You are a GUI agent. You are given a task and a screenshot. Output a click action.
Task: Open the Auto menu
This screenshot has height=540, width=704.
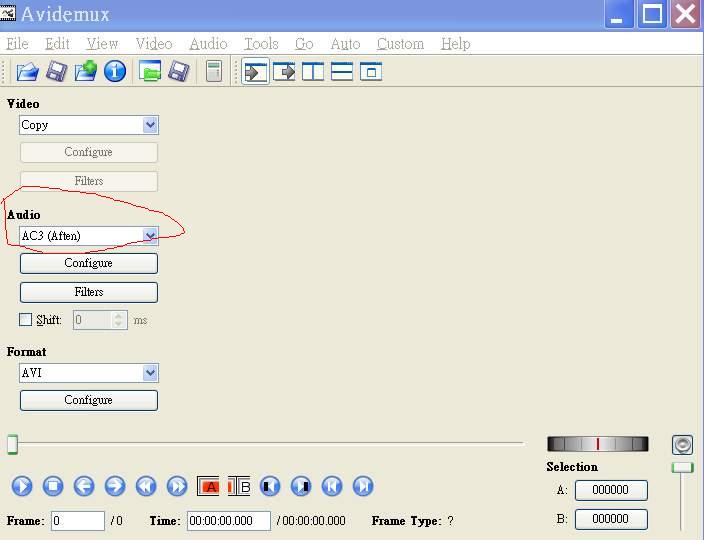345,44
